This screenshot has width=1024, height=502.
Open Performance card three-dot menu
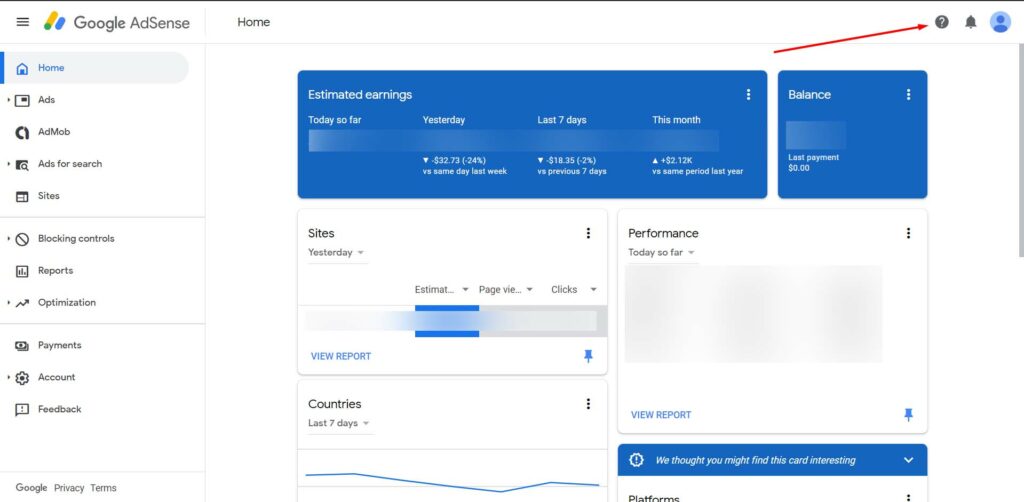pos(908,233)
